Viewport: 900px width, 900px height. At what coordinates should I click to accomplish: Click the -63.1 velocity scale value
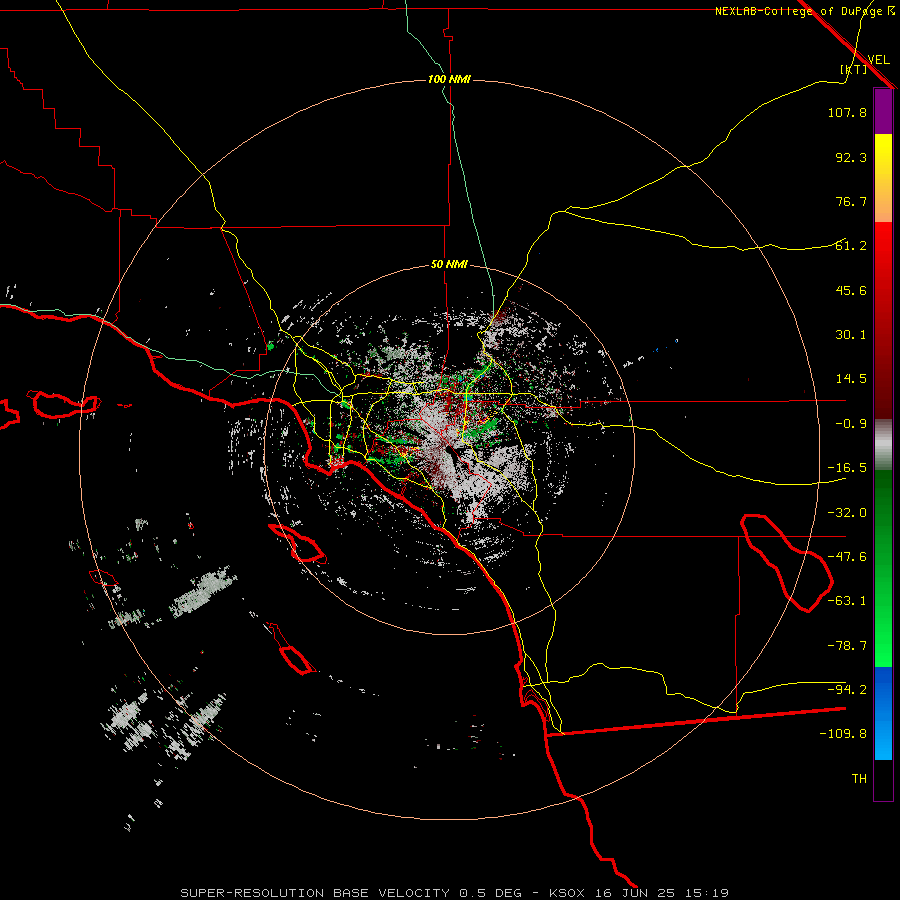(847, 601)
